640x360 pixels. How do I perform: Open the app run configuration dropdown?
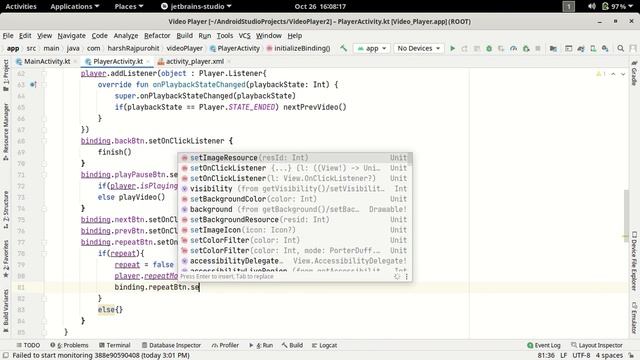pos(371,48)
